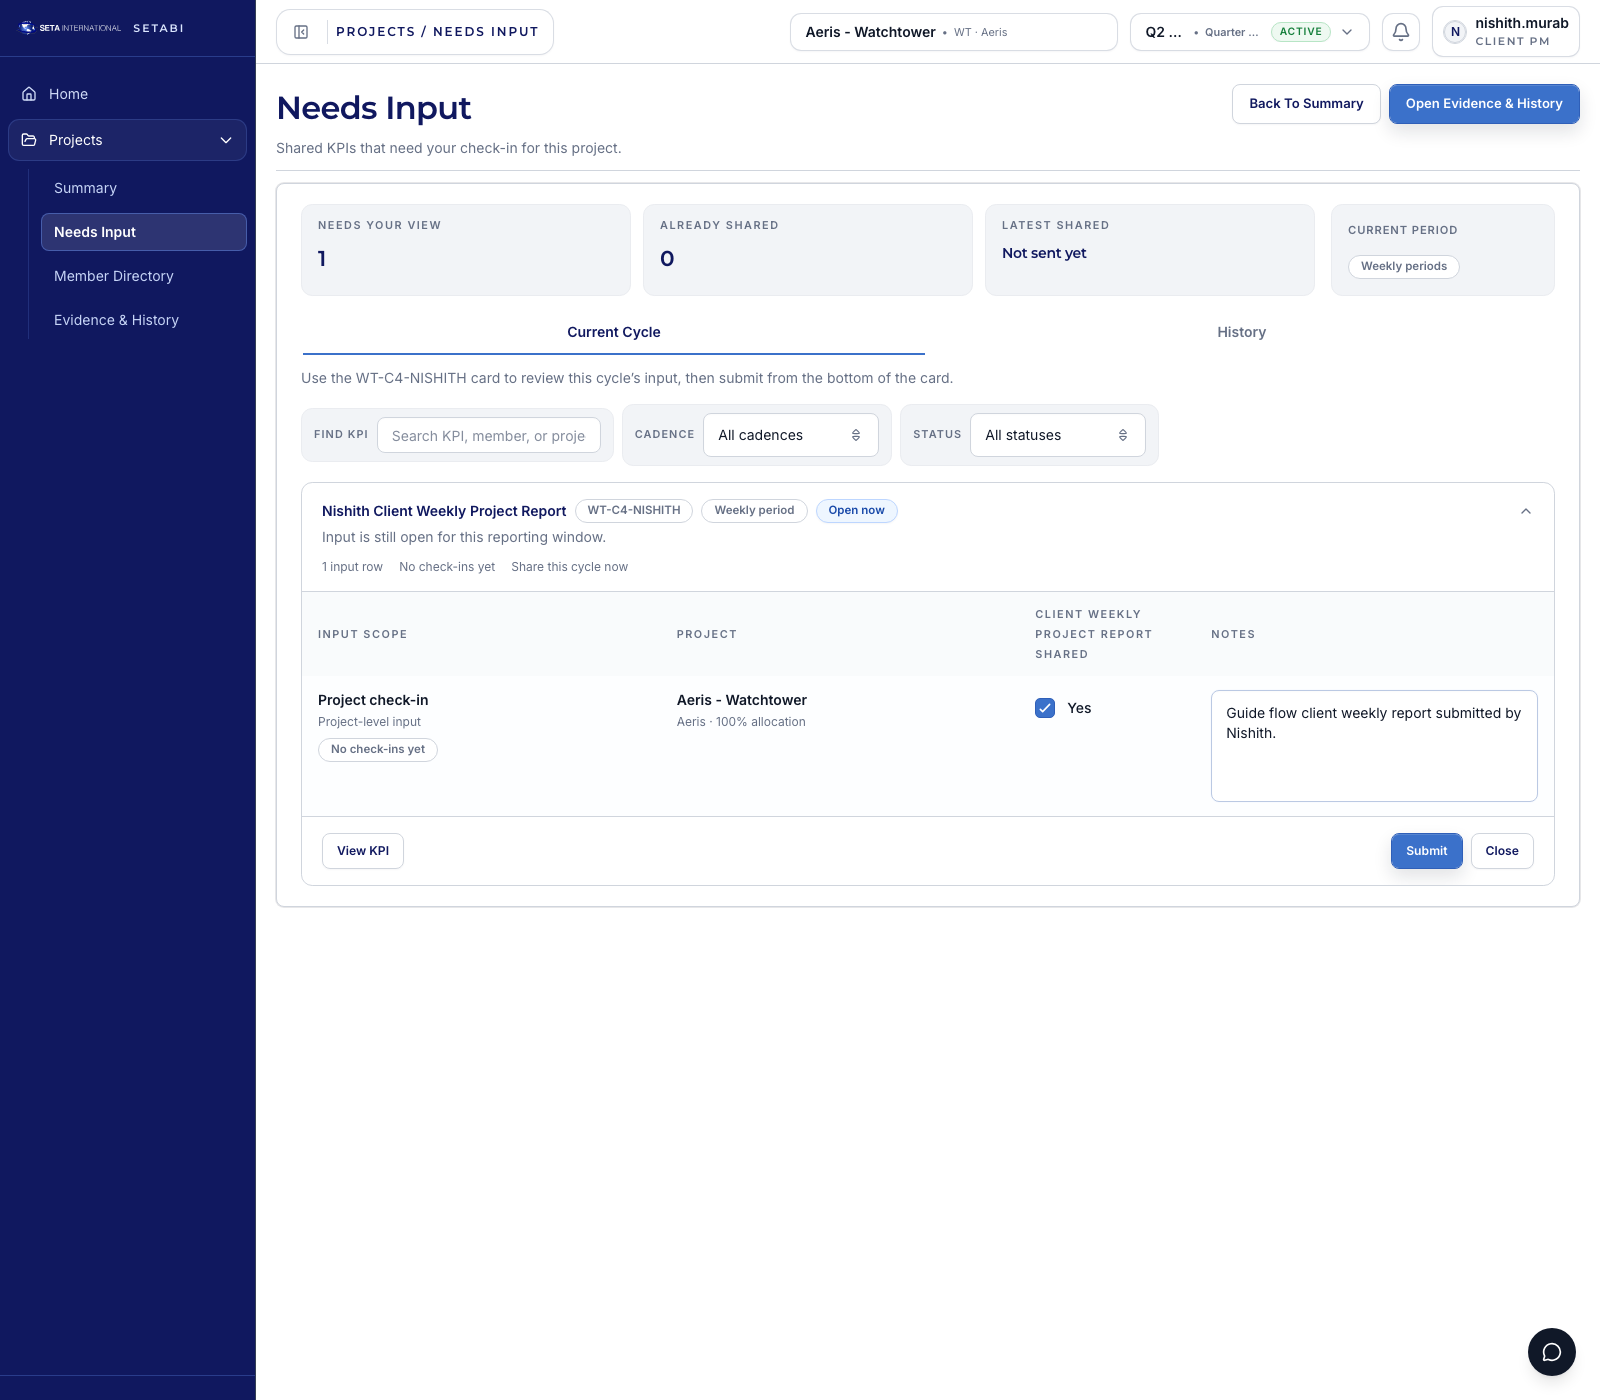Viewport: 1600px width, 1400px height.
Task: Select Member Directory in the sidebar
Action: (x=113, y=276)
